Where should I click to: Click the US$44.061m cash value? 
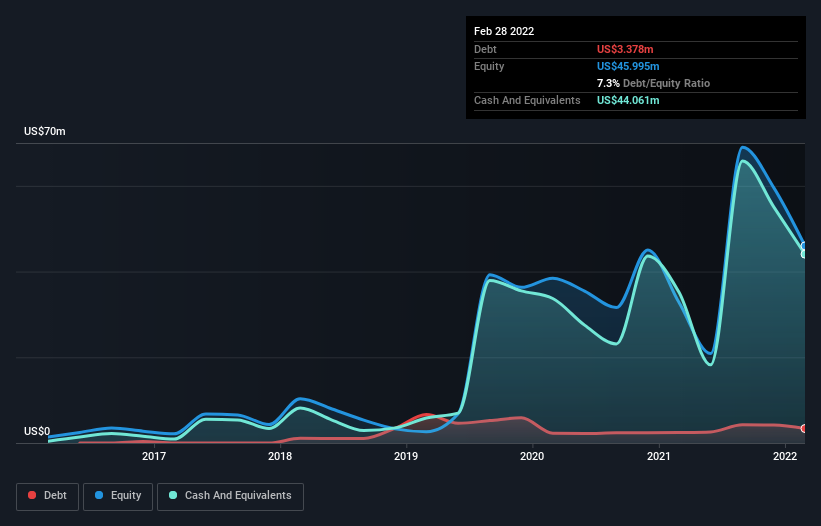pos(628,100)
